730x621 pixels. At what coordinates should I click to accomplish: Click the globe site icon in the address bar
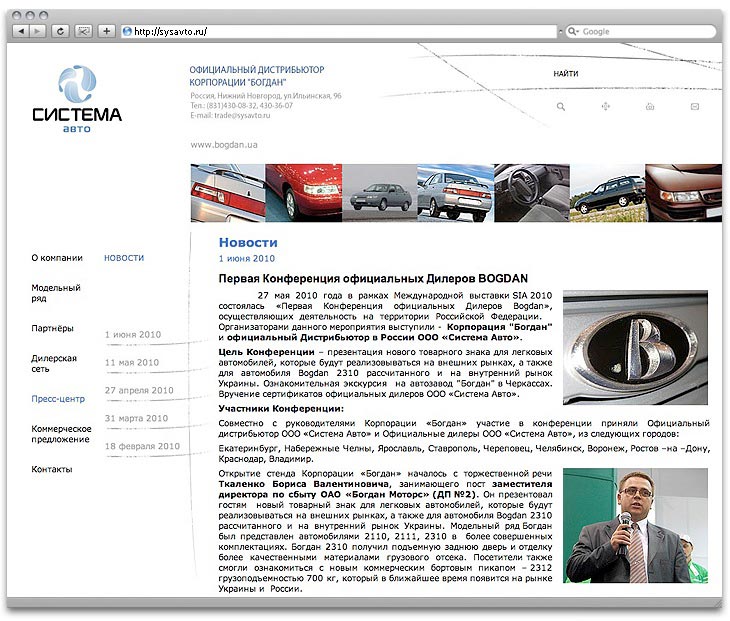click(x=127, y=32)
